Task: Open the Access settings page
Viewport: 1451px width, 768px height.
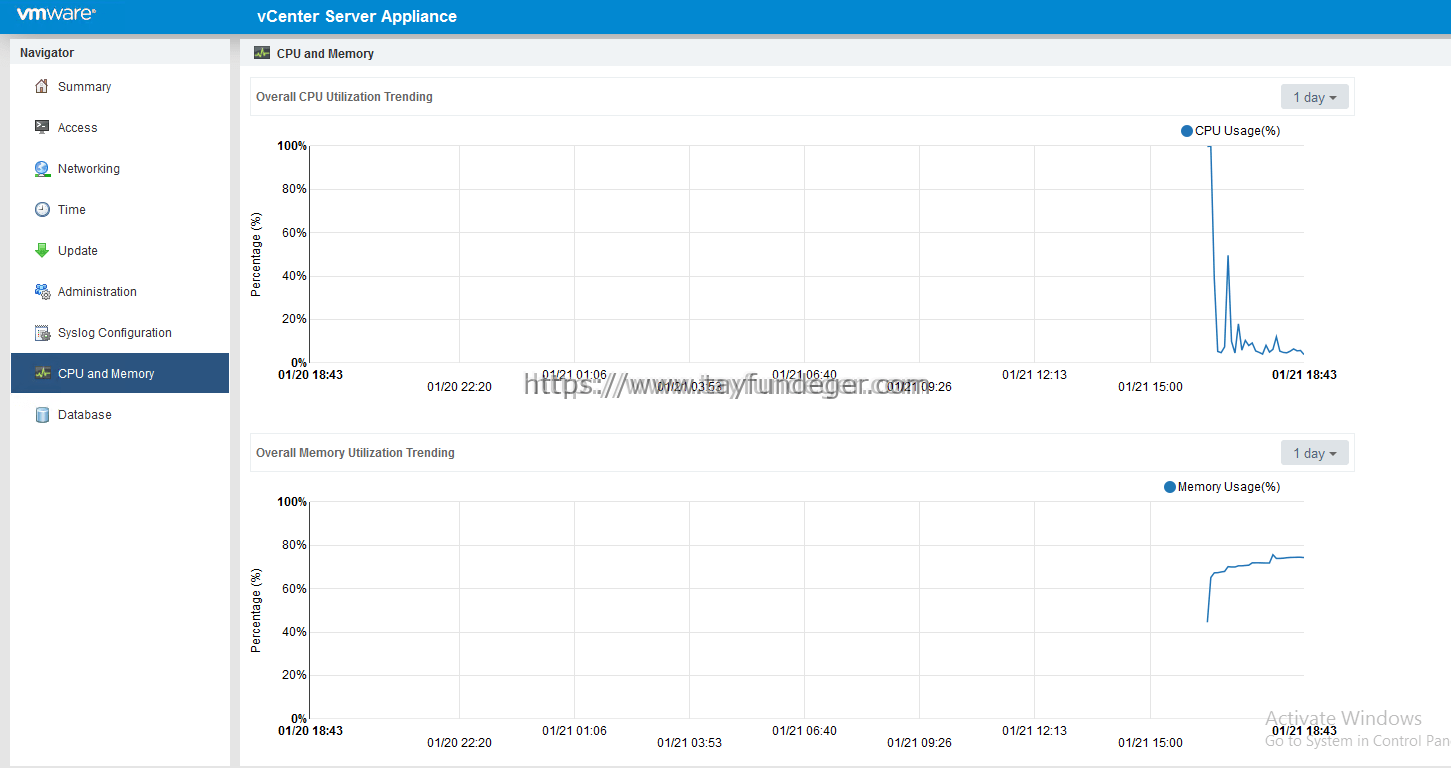Action: pos(120,127)
